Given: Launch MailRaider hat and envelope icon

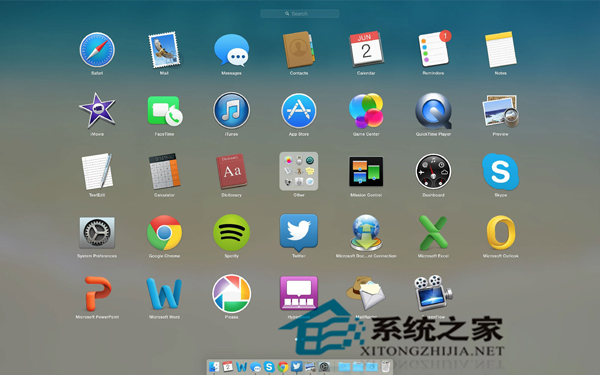Looking at the screenshot, I should coord(366,293).
